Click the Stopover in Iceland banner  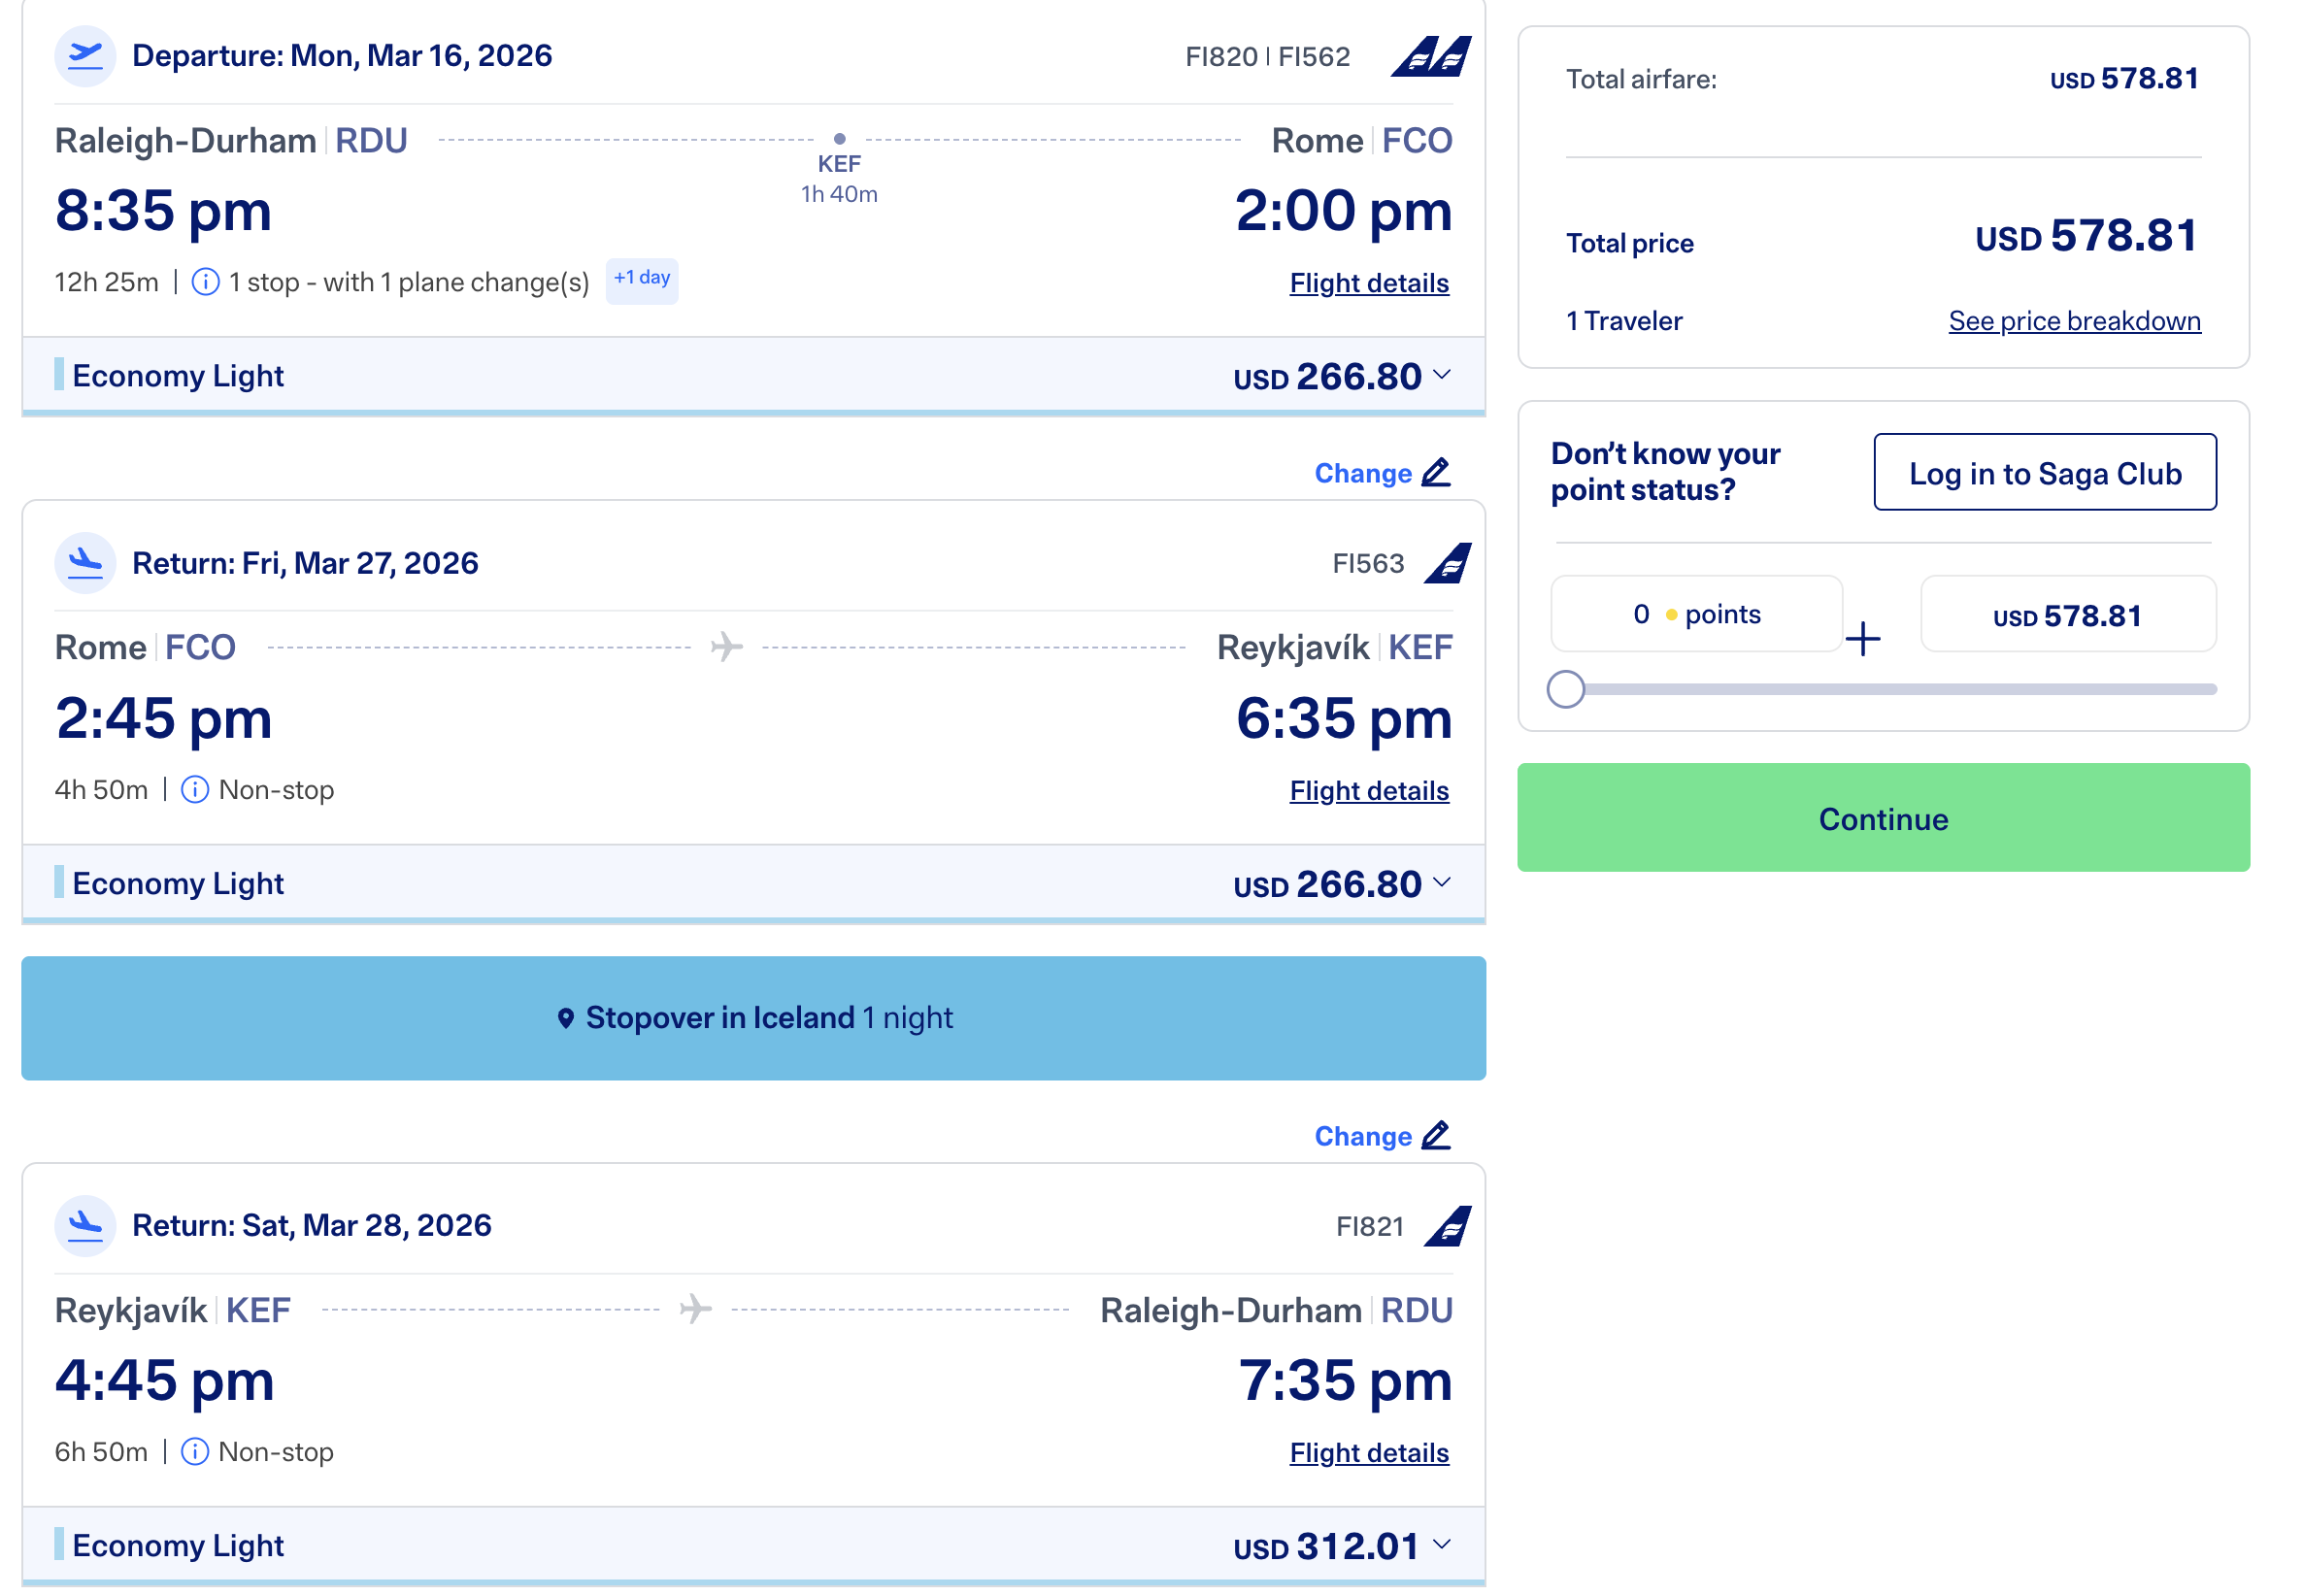tap(753, 1018)
